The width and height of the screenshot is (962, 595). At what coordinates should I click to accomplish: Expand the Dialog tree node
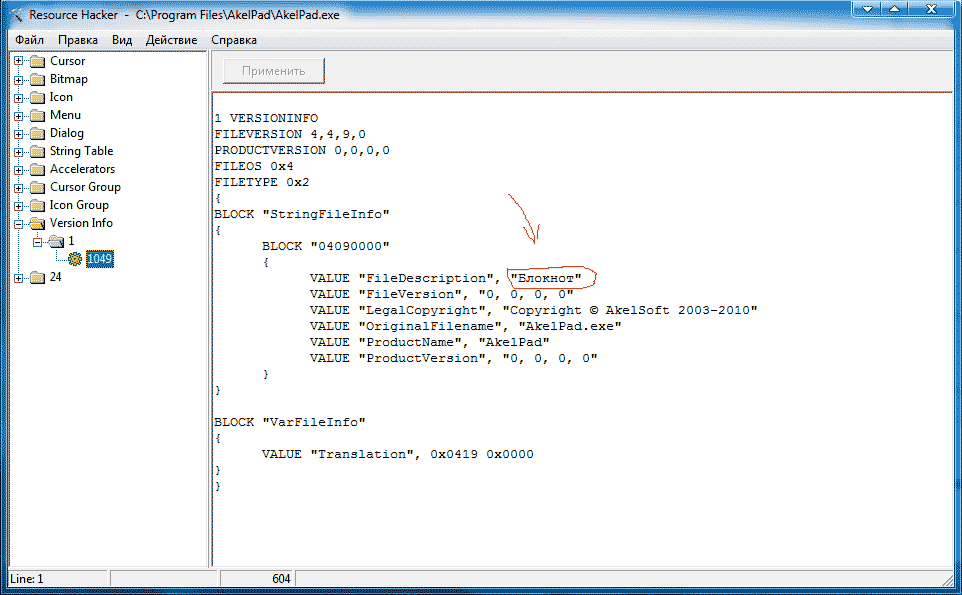tap(18, 134)
